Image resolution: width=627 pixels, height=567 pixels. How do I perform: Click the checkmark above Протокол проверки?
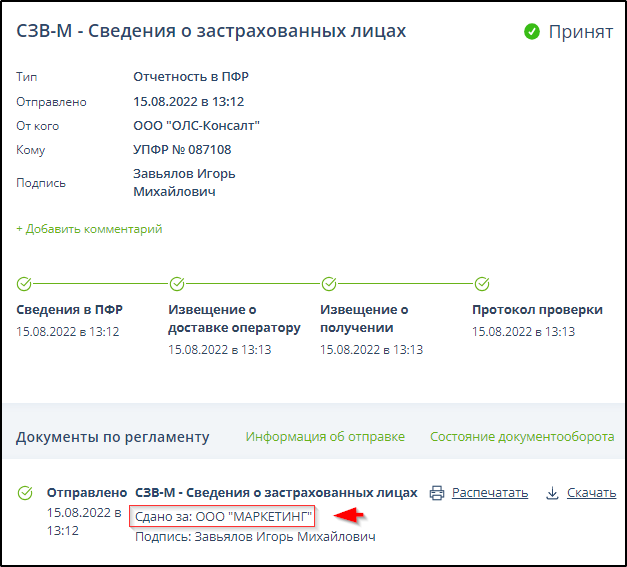tap(481, 284)
